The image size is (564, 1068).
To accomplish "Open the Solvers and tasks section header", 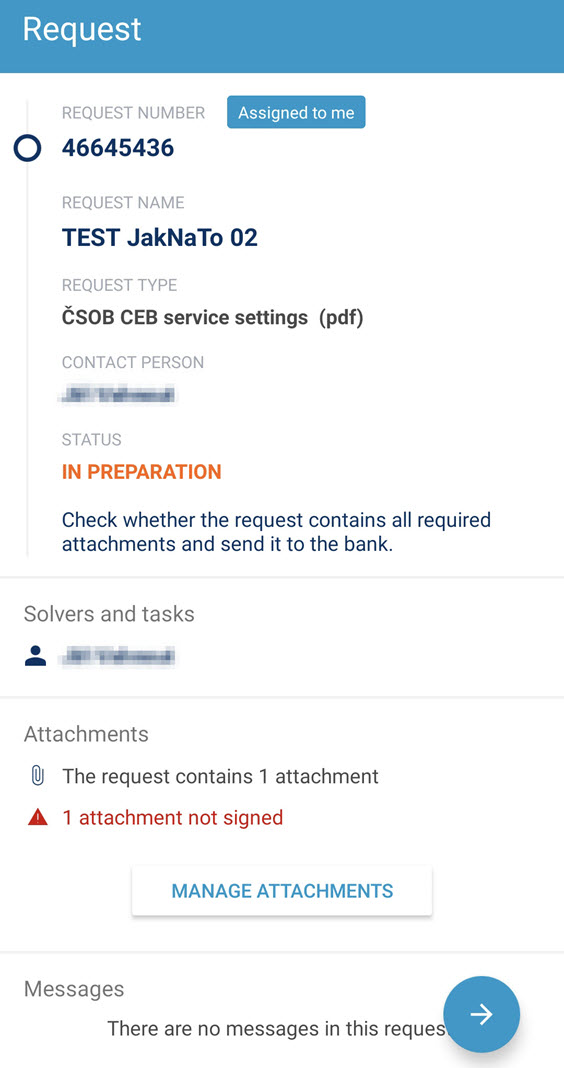I will 109,614.
